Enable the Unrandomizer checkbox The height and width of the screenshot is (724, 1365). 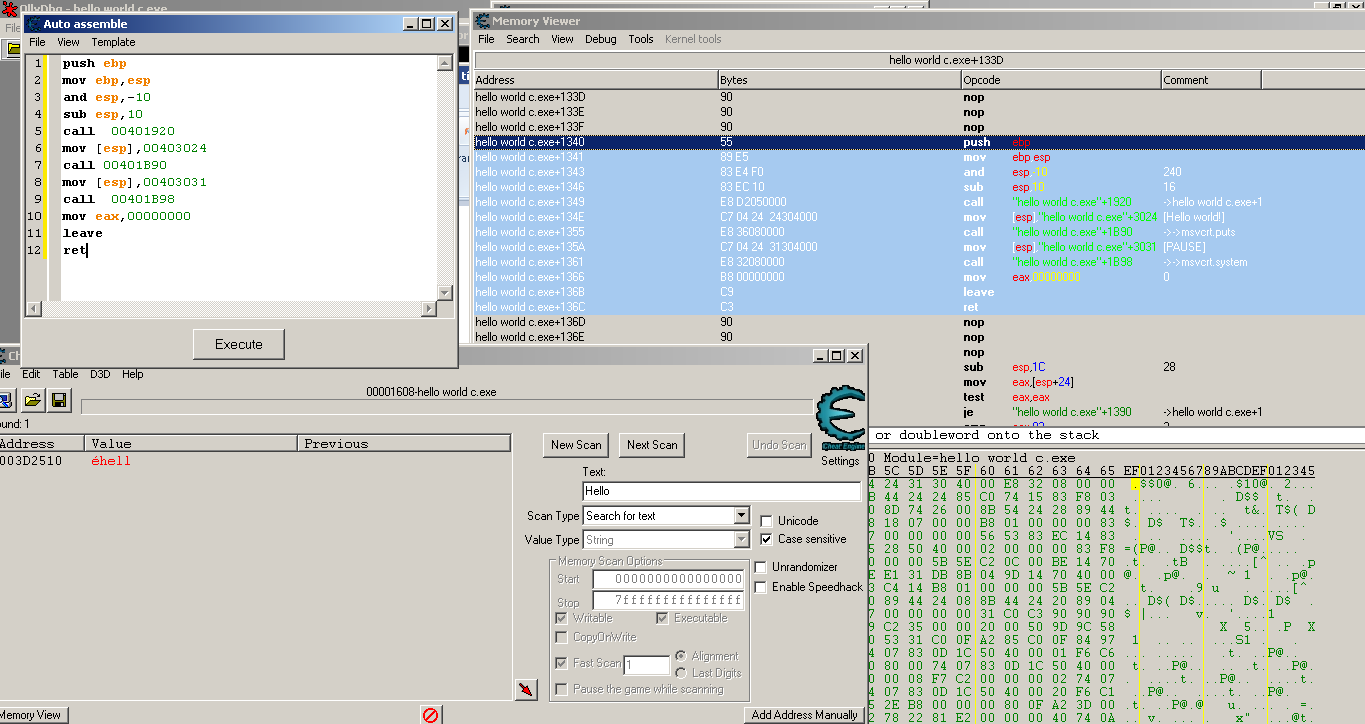click(760, 567)
